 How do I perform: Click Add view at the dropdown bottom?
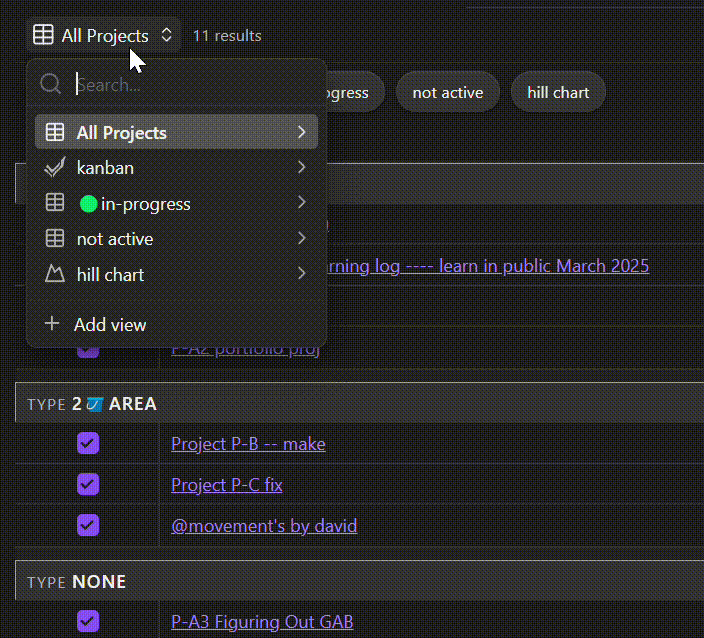176,324
